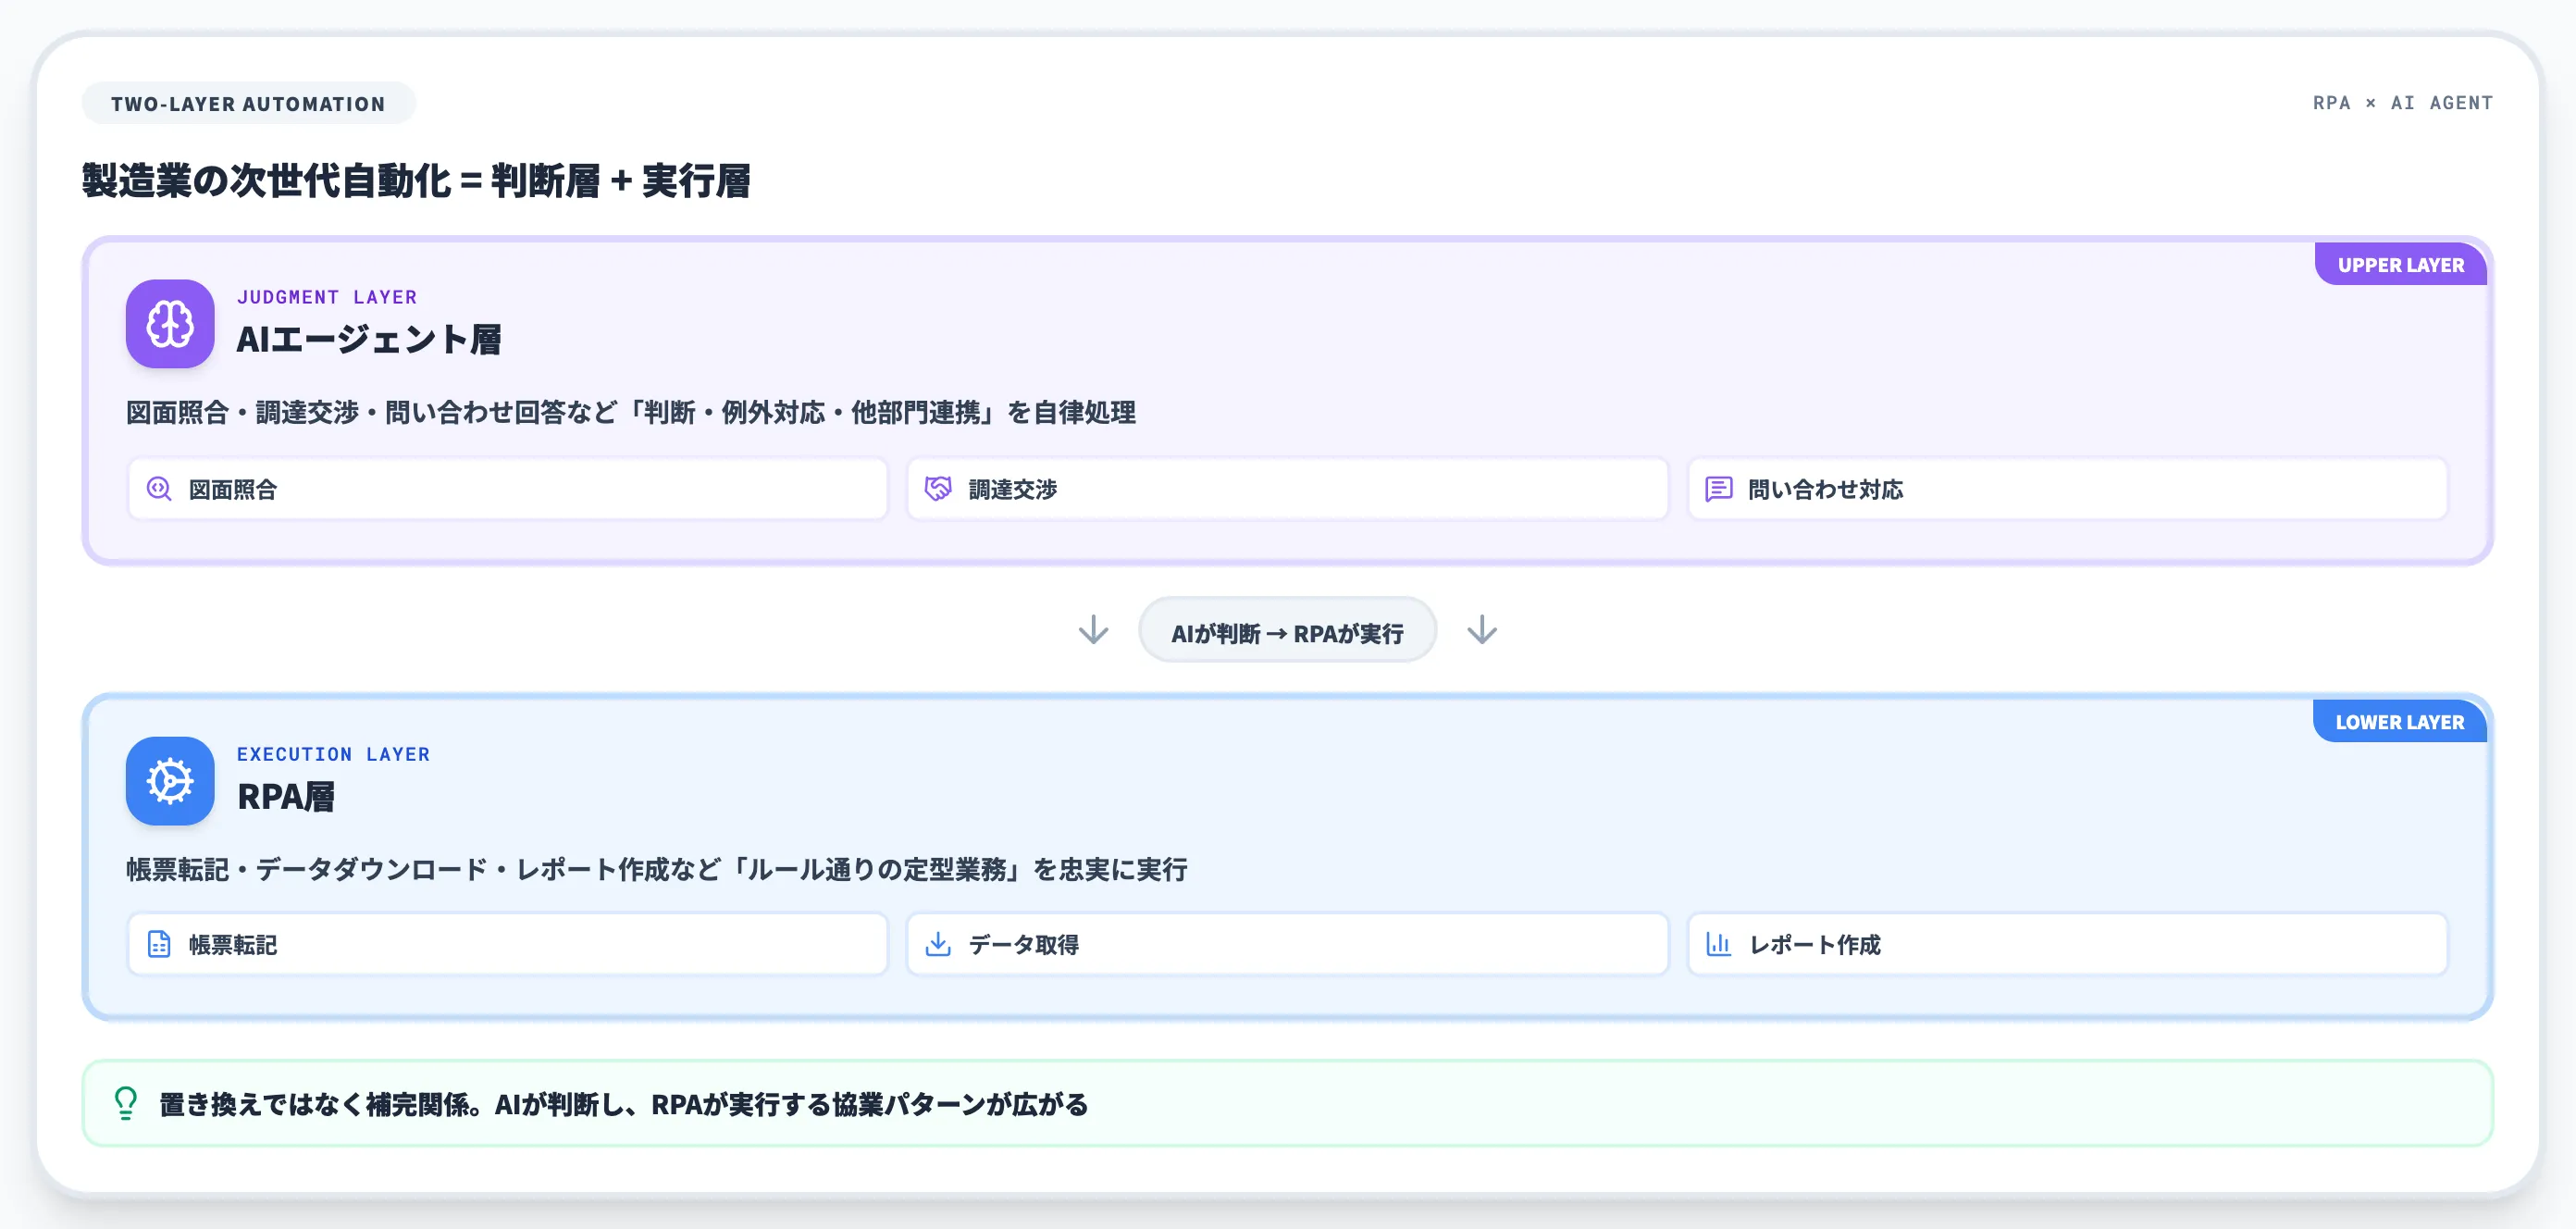Click the TWO-LAYER AUTOMATION badge

tap(248, 102)
